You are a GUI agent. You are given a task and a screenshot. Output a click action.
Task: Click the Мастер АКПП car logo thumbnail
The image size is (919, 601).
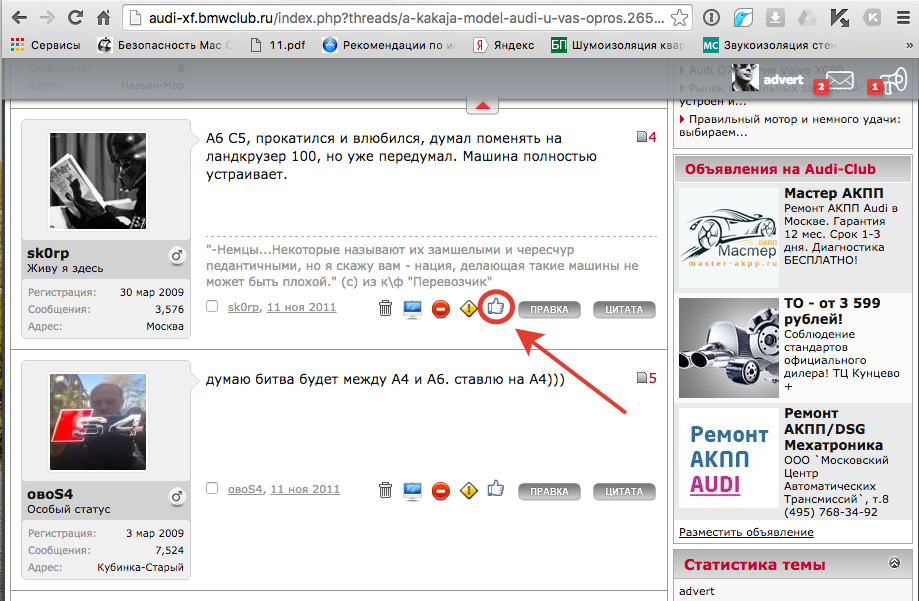click(x=729, y=237)
